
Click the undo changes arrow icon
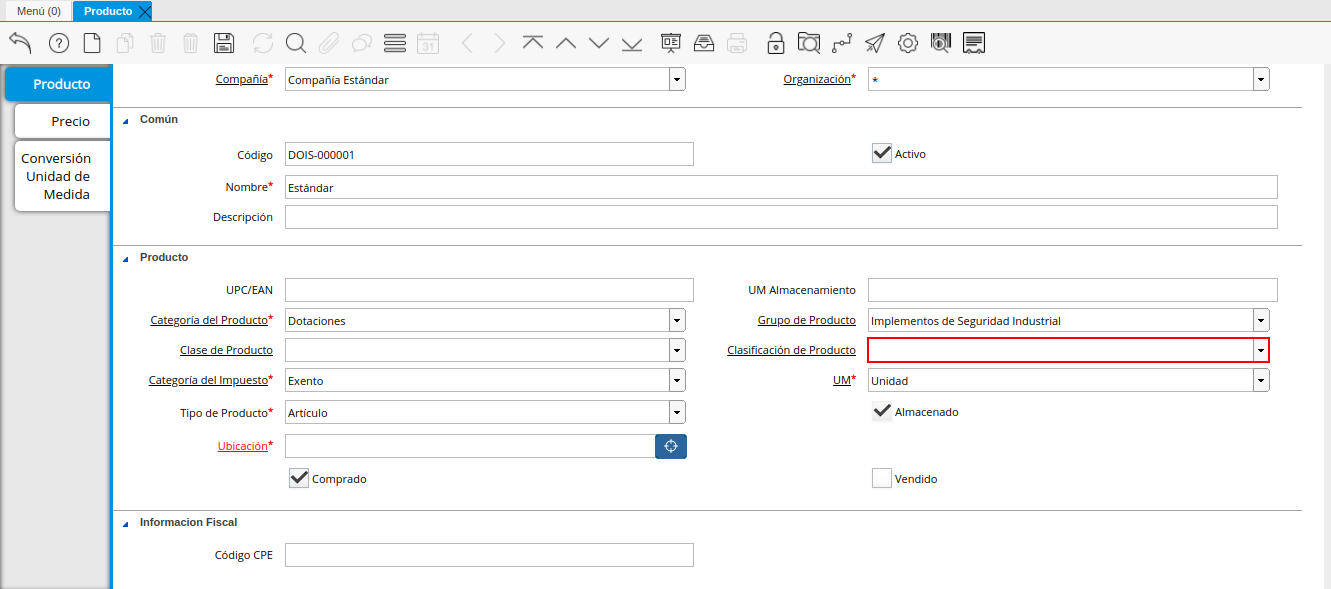tap(20, 43)
